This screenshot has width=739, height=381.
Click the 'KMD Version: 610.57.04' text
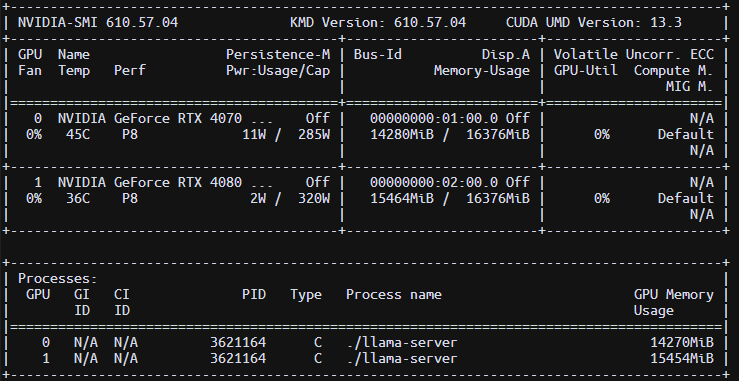click(378, 23)
